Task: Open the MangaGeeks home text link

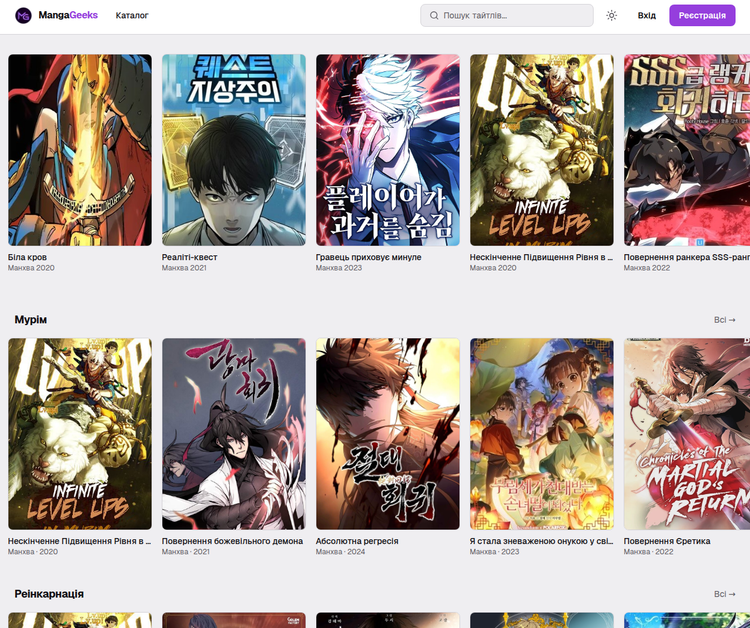Action: click(68, 15)
